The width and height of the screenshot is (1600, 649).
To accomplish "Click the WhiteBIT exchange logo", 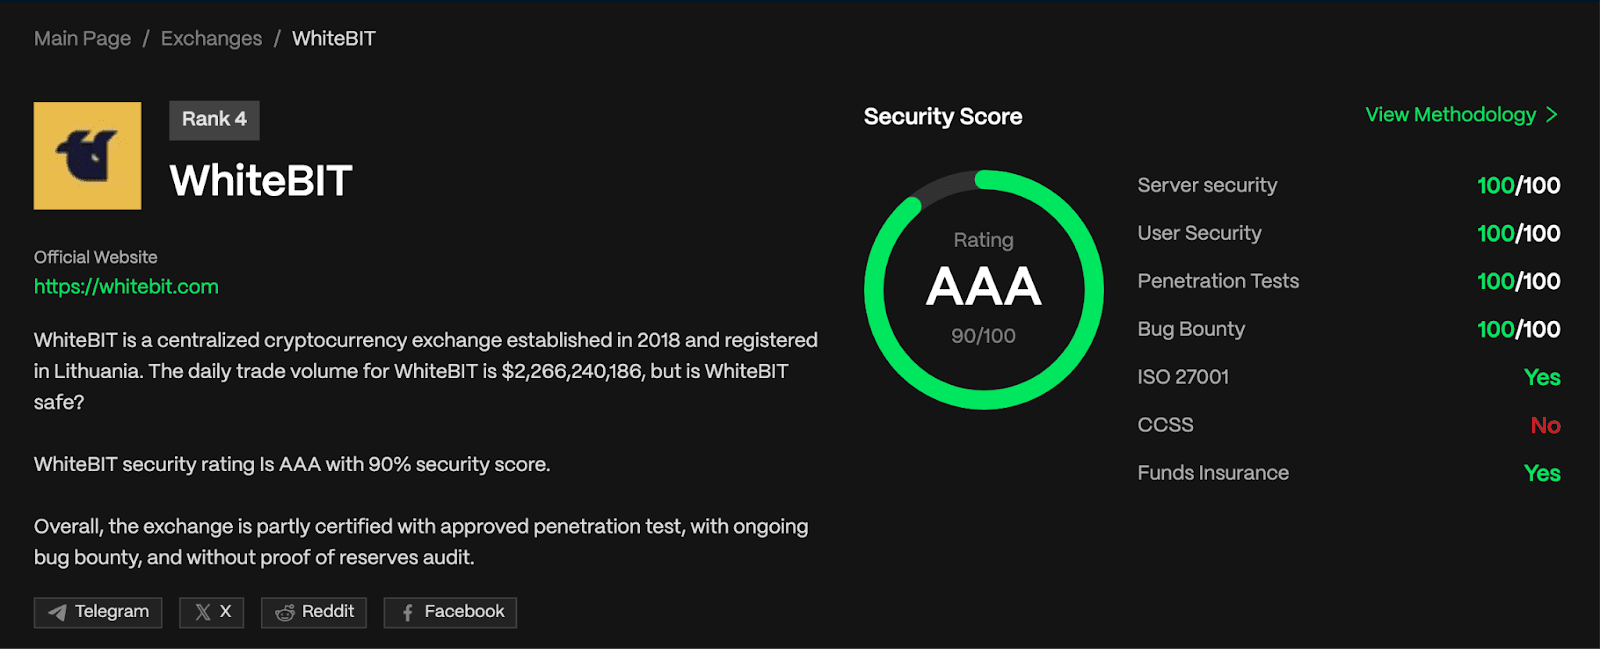I will pos(87,155).
